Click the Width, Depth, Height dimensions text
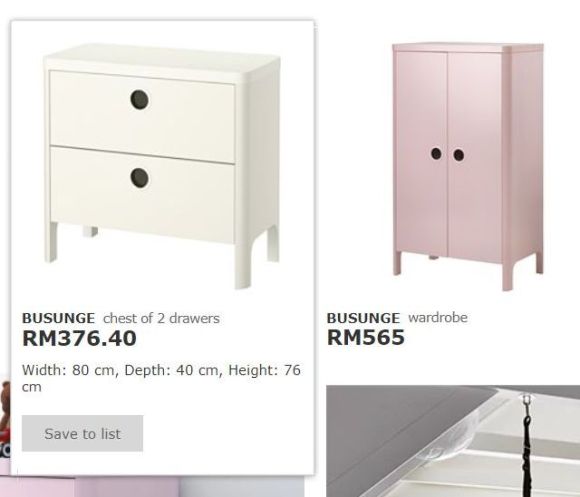Image resolution: width=580 pixels, height=497 pixels. [161, 378]
